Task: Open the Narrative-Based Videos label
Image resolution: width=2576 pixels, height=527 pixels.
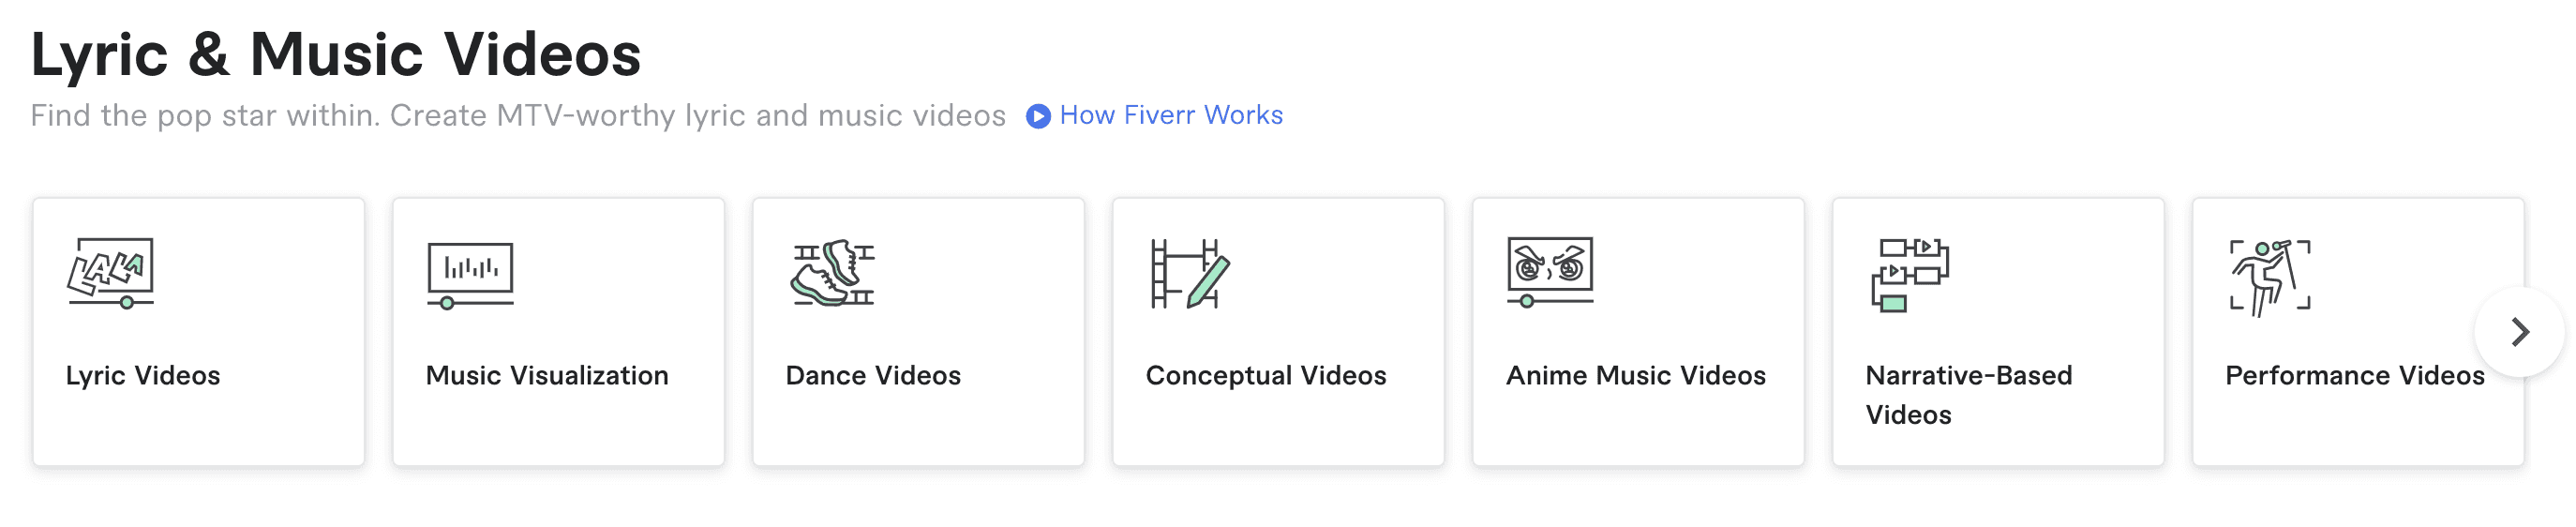Action: point(1969,395)
